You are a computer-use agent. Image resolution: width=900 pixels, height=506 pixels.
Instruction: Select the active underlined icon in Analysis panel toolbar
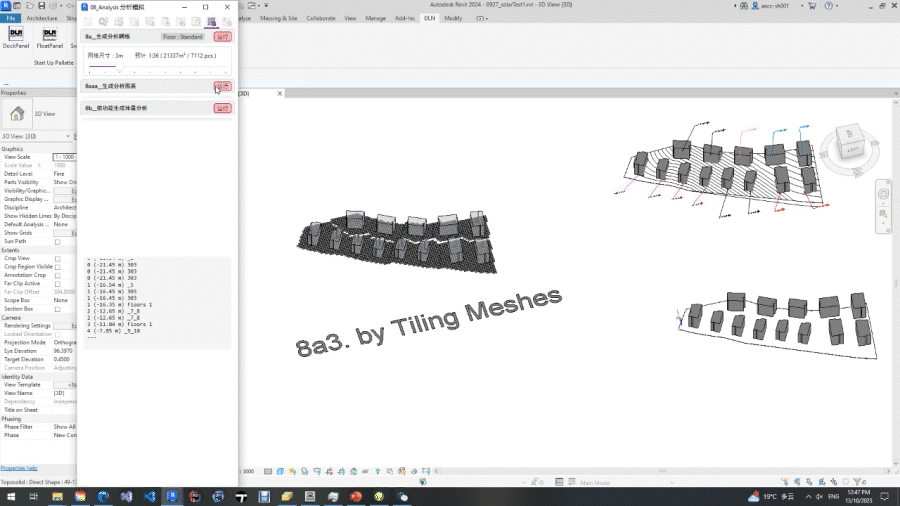click(211, 22)
